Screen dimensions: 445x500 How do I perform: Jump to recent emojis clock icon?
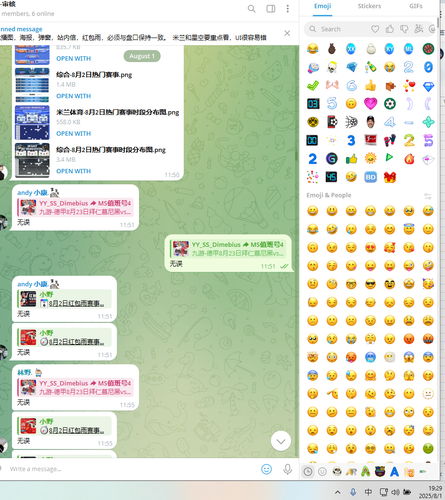pyautogui.click(x=308, y=472)
